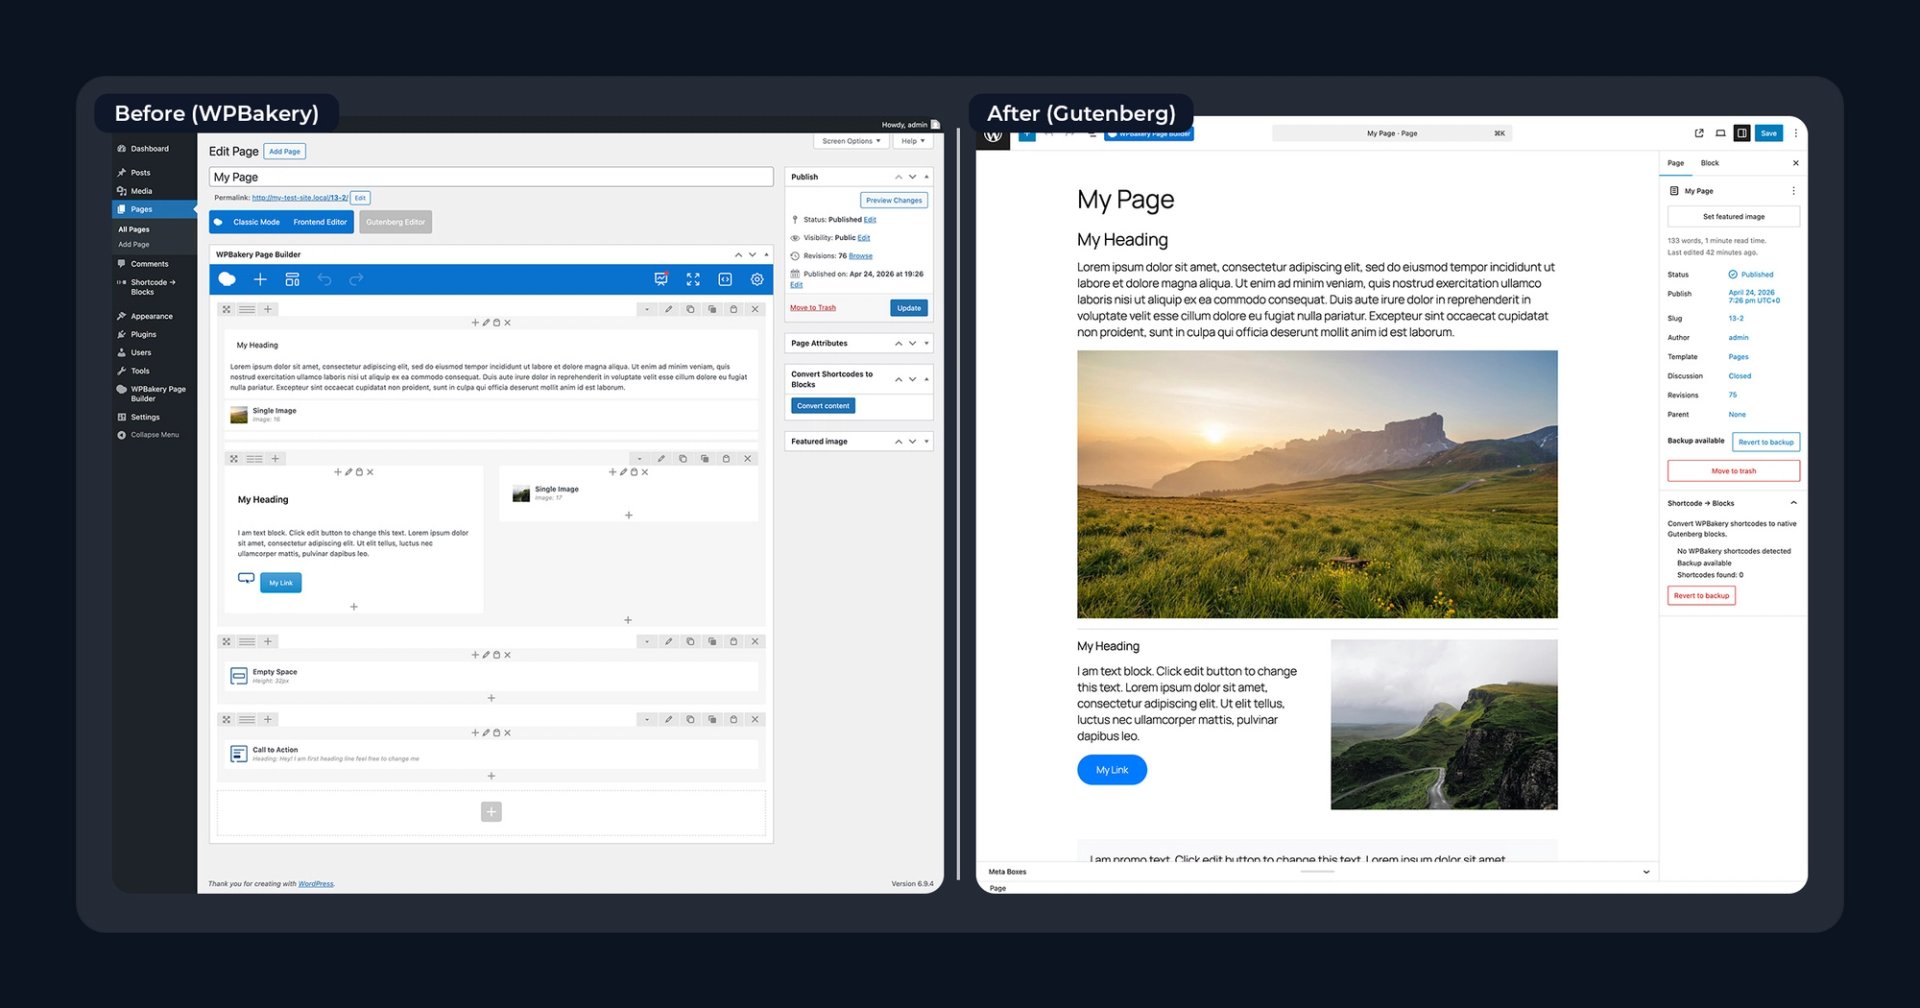Click Revert to backup in Shortcode panel
This screenshot has width=1920, height=1008.
[1701, 596]
